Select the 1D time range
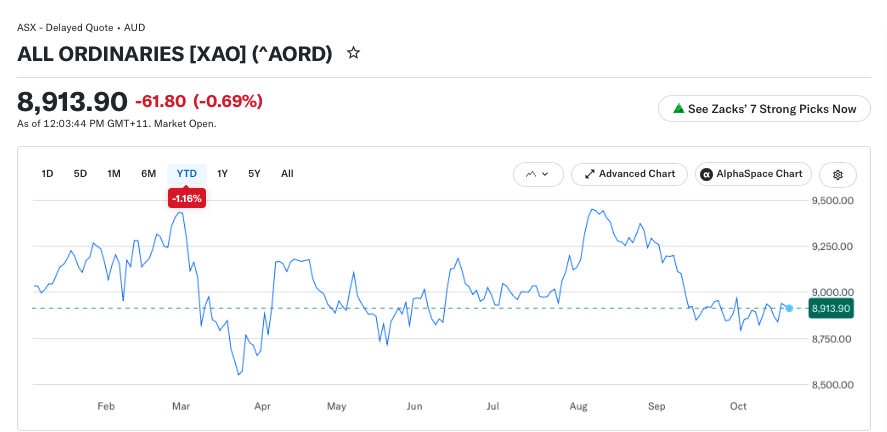Viewport: 887px width, 432px height. pos(47,174)
